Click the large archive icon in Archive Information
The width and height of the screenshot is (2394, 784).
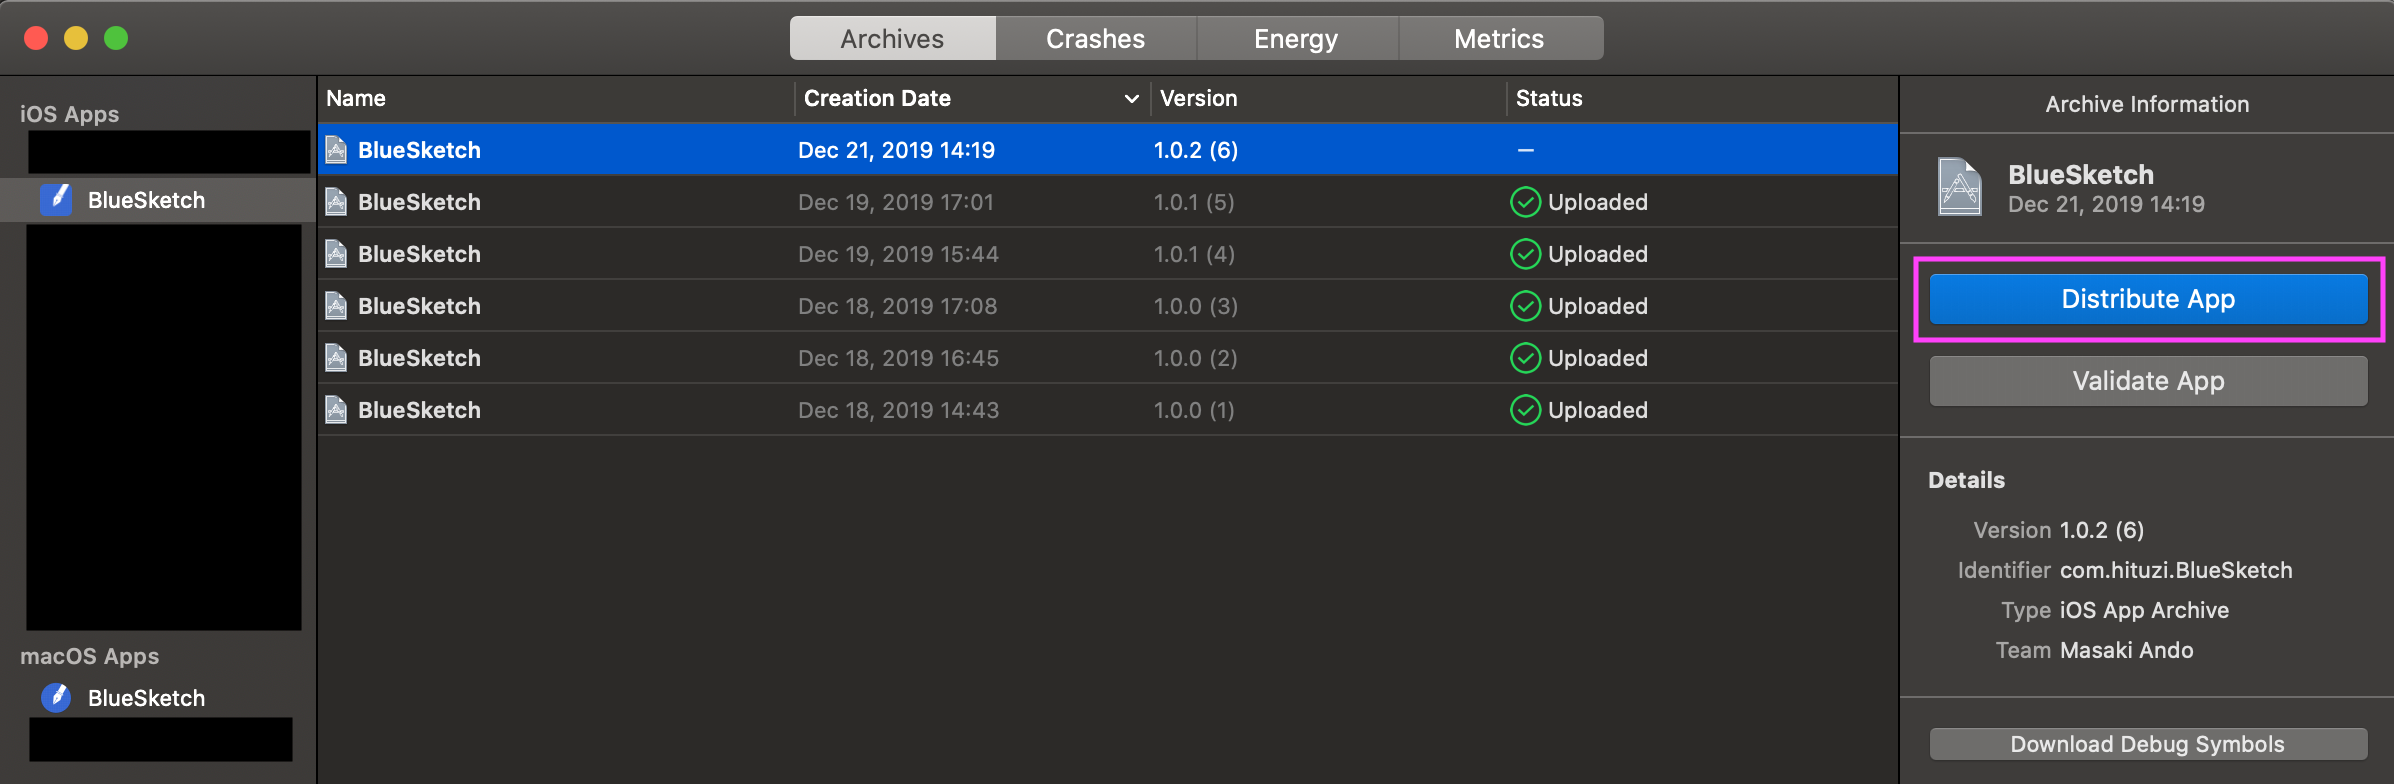[1959, 187]
